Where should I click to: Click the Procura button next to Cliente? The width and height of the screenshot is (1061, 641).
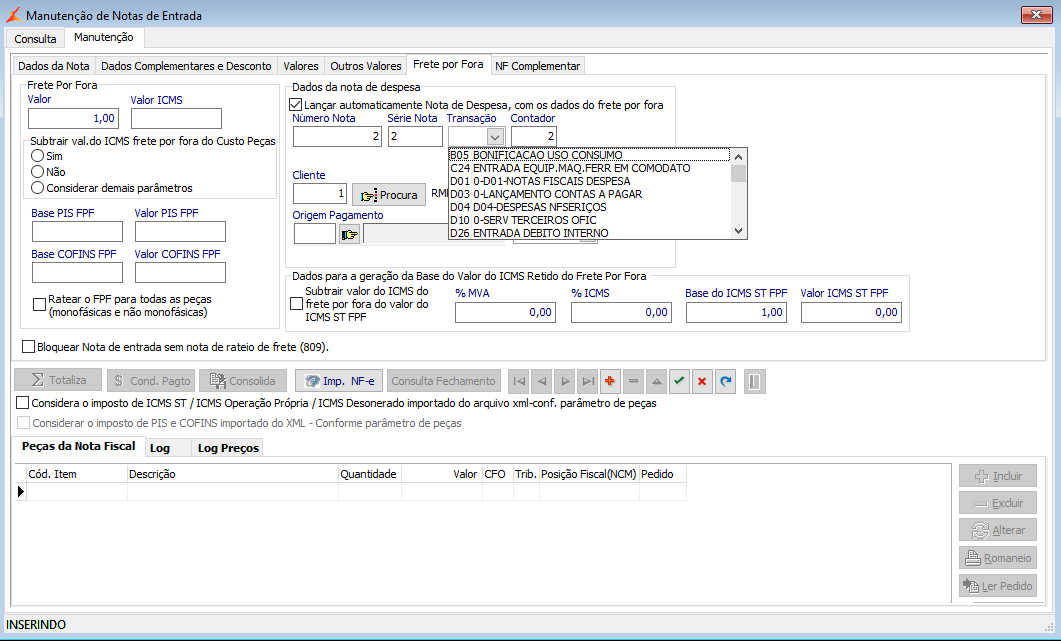pyautogui.click(x=389, y=195)
